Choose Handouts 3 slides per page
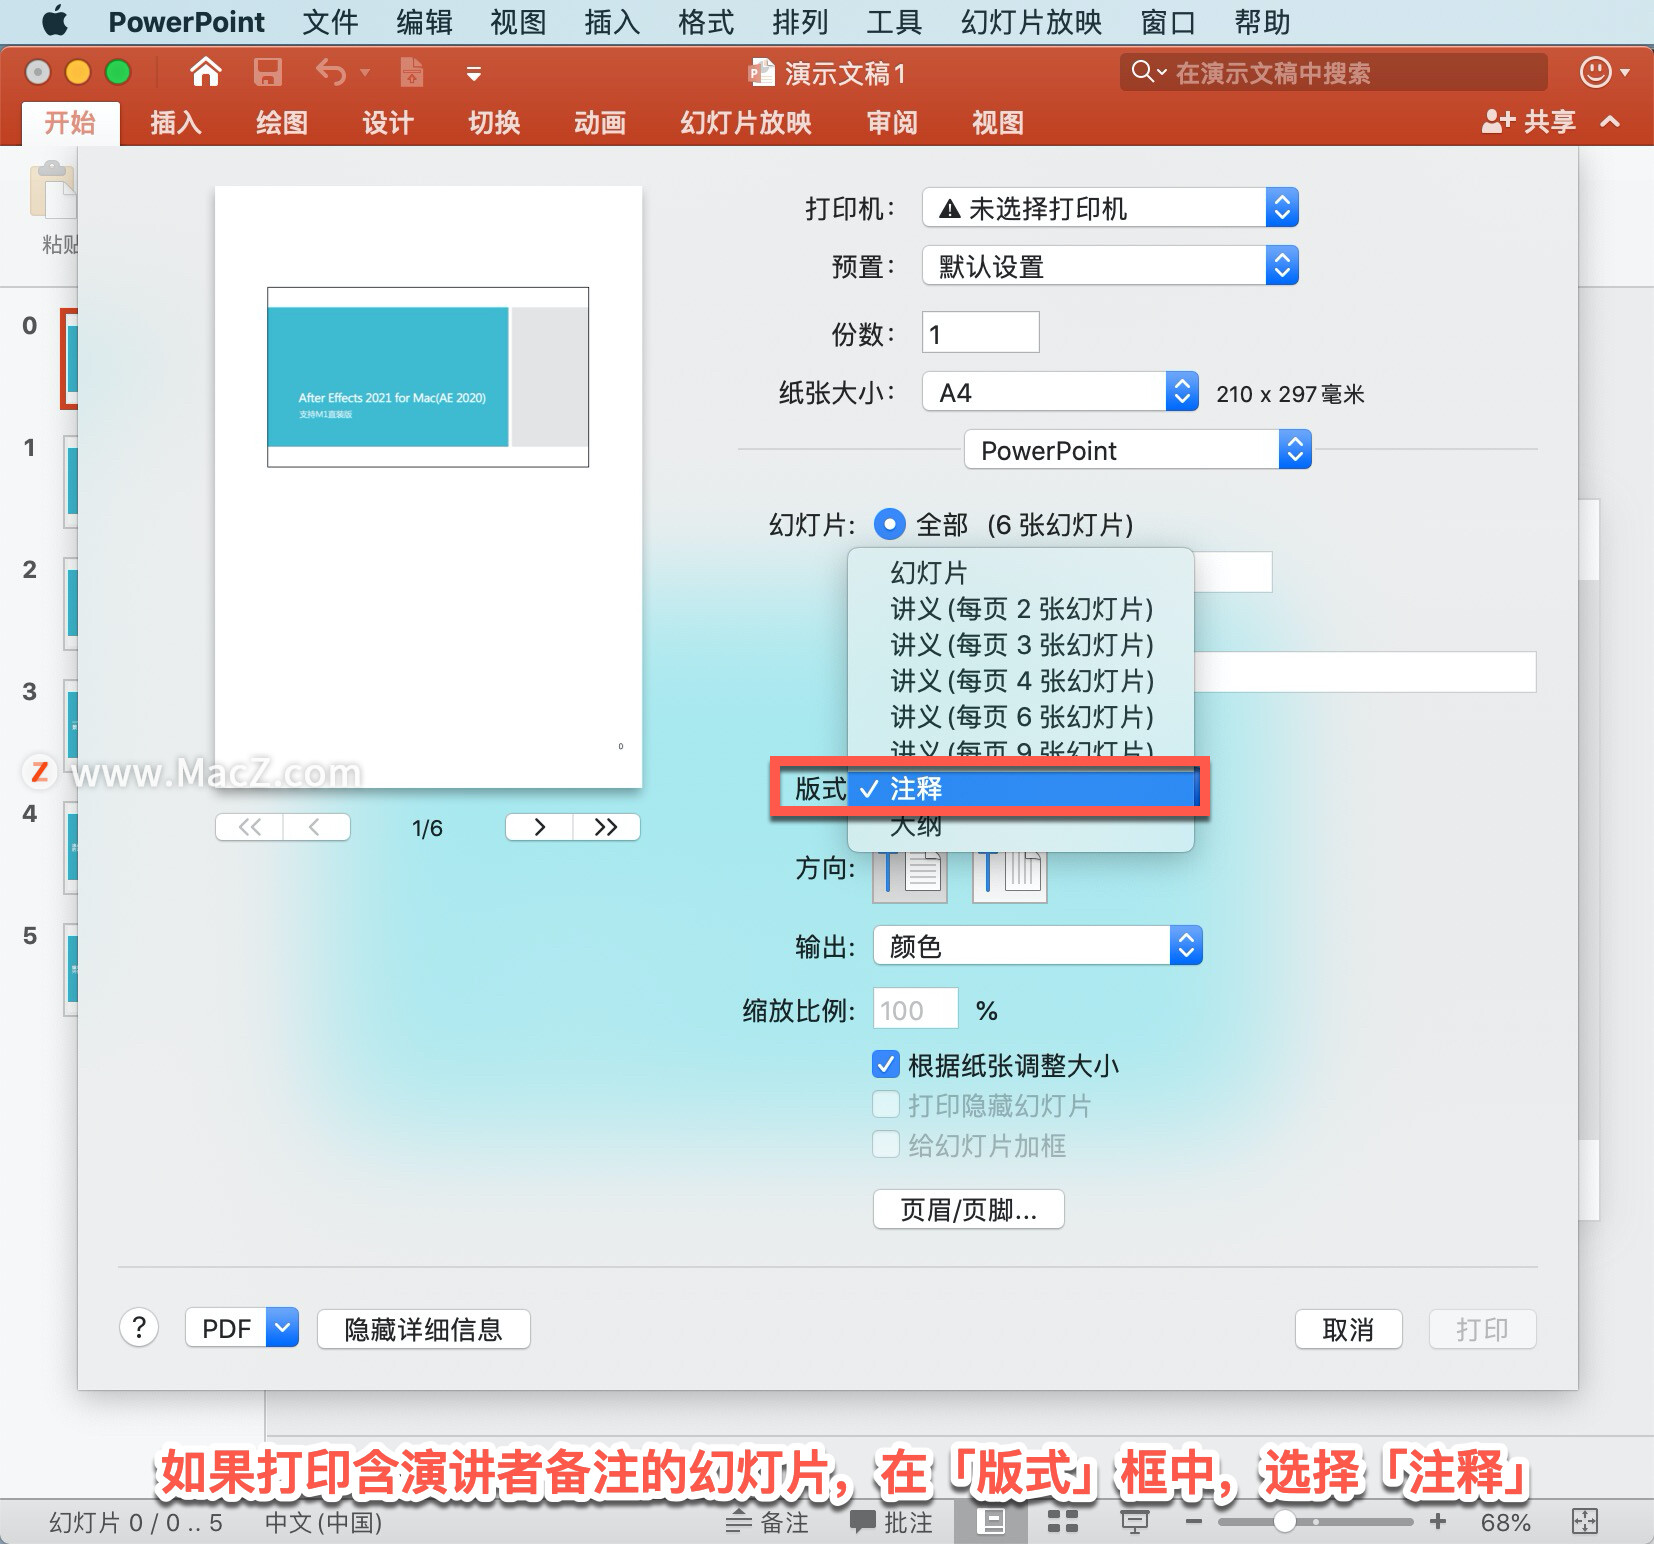Image resolution: width=1654 pixels, height=1544 pixels. (1020, 645)
